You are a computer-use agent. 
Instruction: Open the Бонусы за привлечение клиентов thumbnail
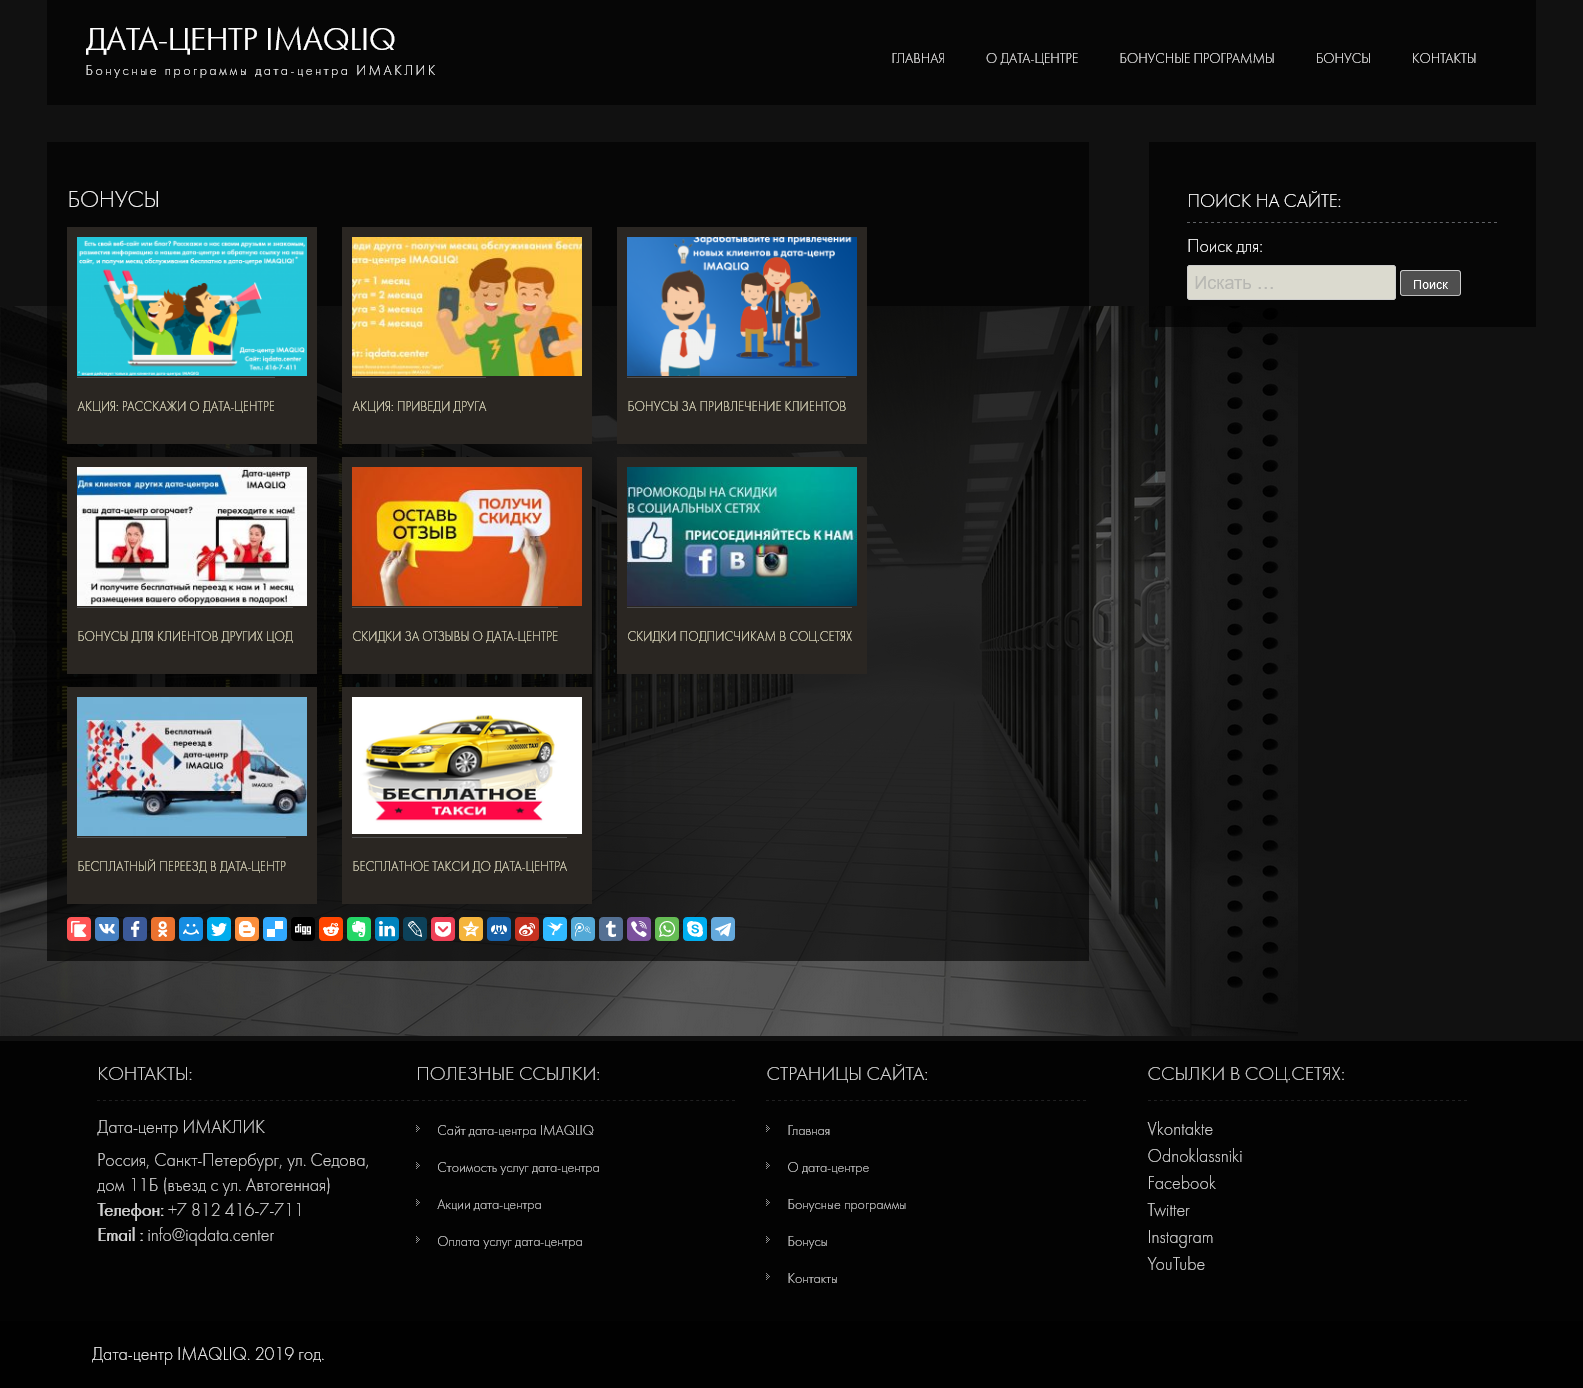coord(742,306)
